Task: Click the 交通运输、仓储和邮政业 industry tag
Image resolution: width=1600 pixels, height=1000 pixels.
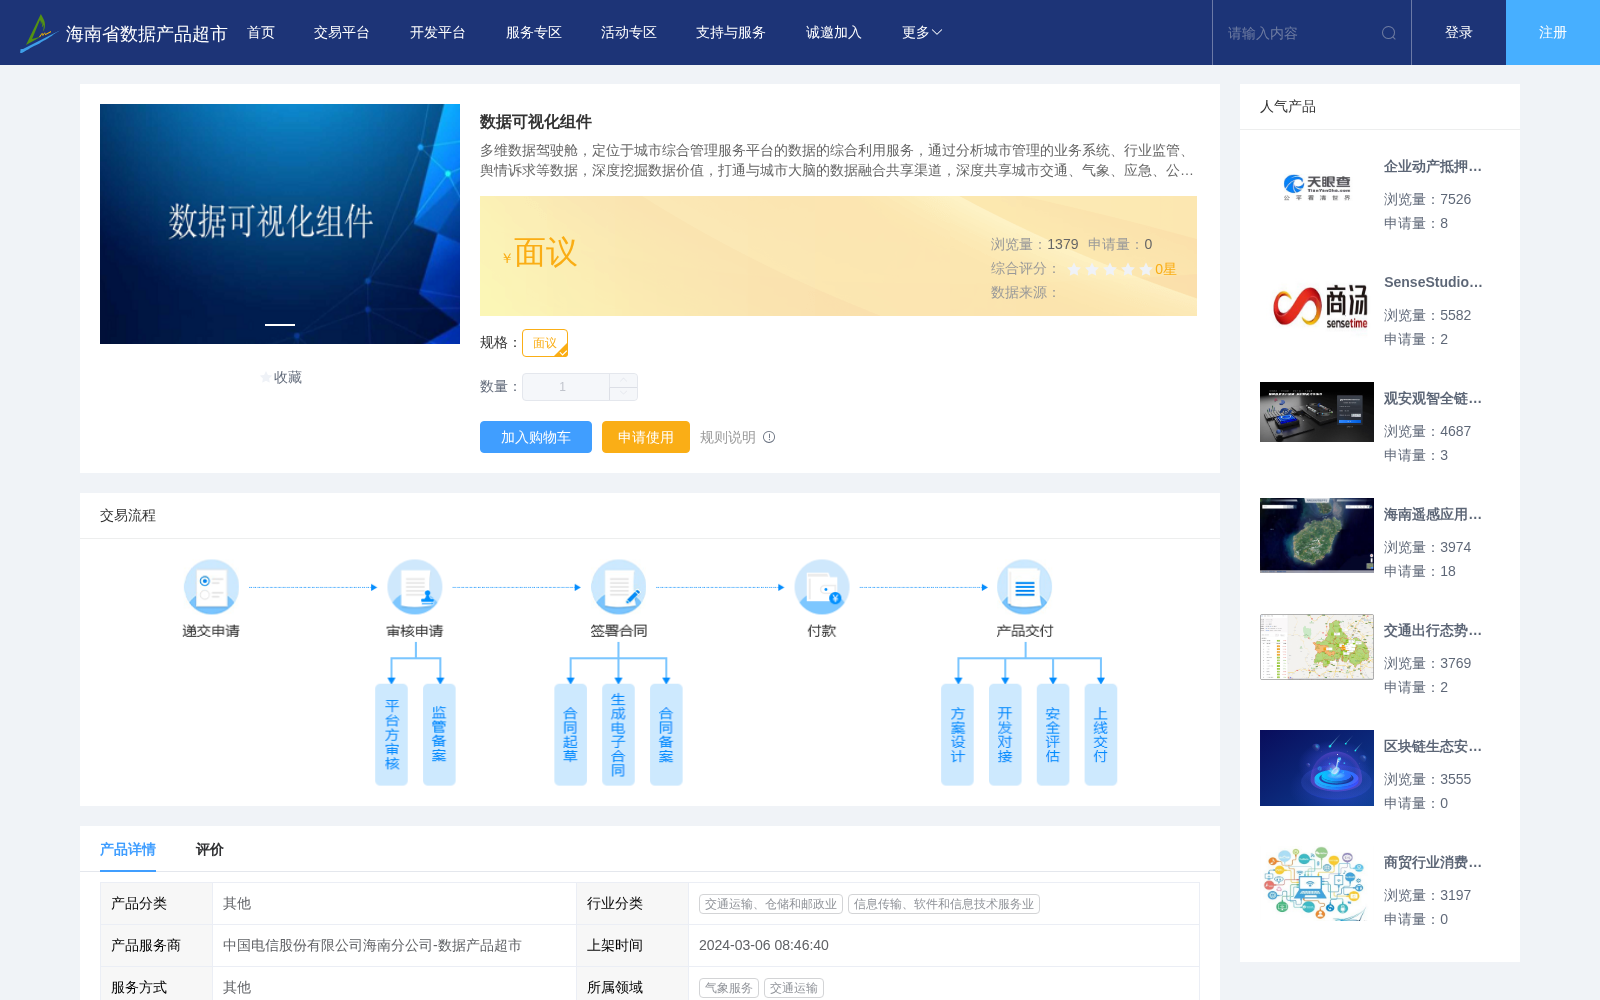Action: point(771,904)
